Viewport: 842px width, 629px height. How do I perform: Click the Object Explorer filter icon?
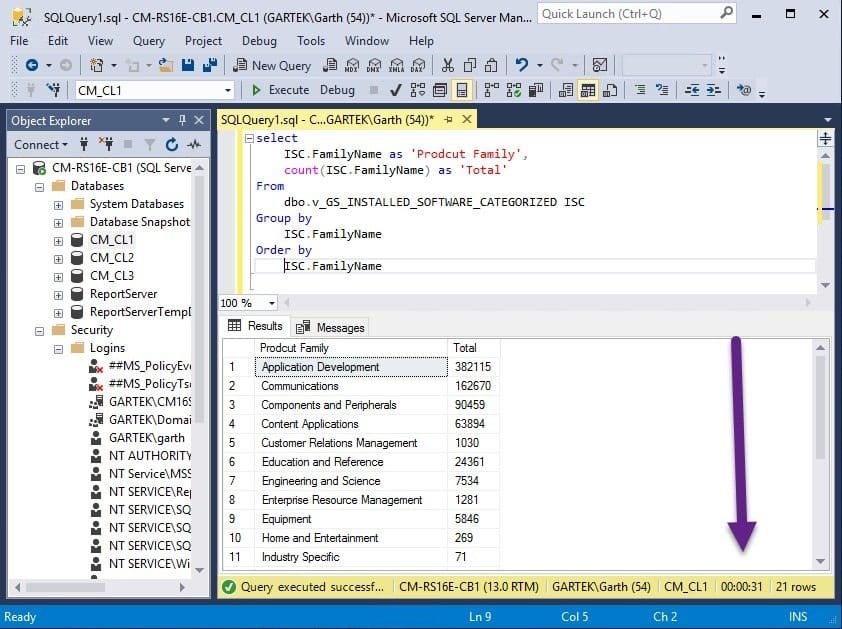pyautogui.click(x=150, y=144)
